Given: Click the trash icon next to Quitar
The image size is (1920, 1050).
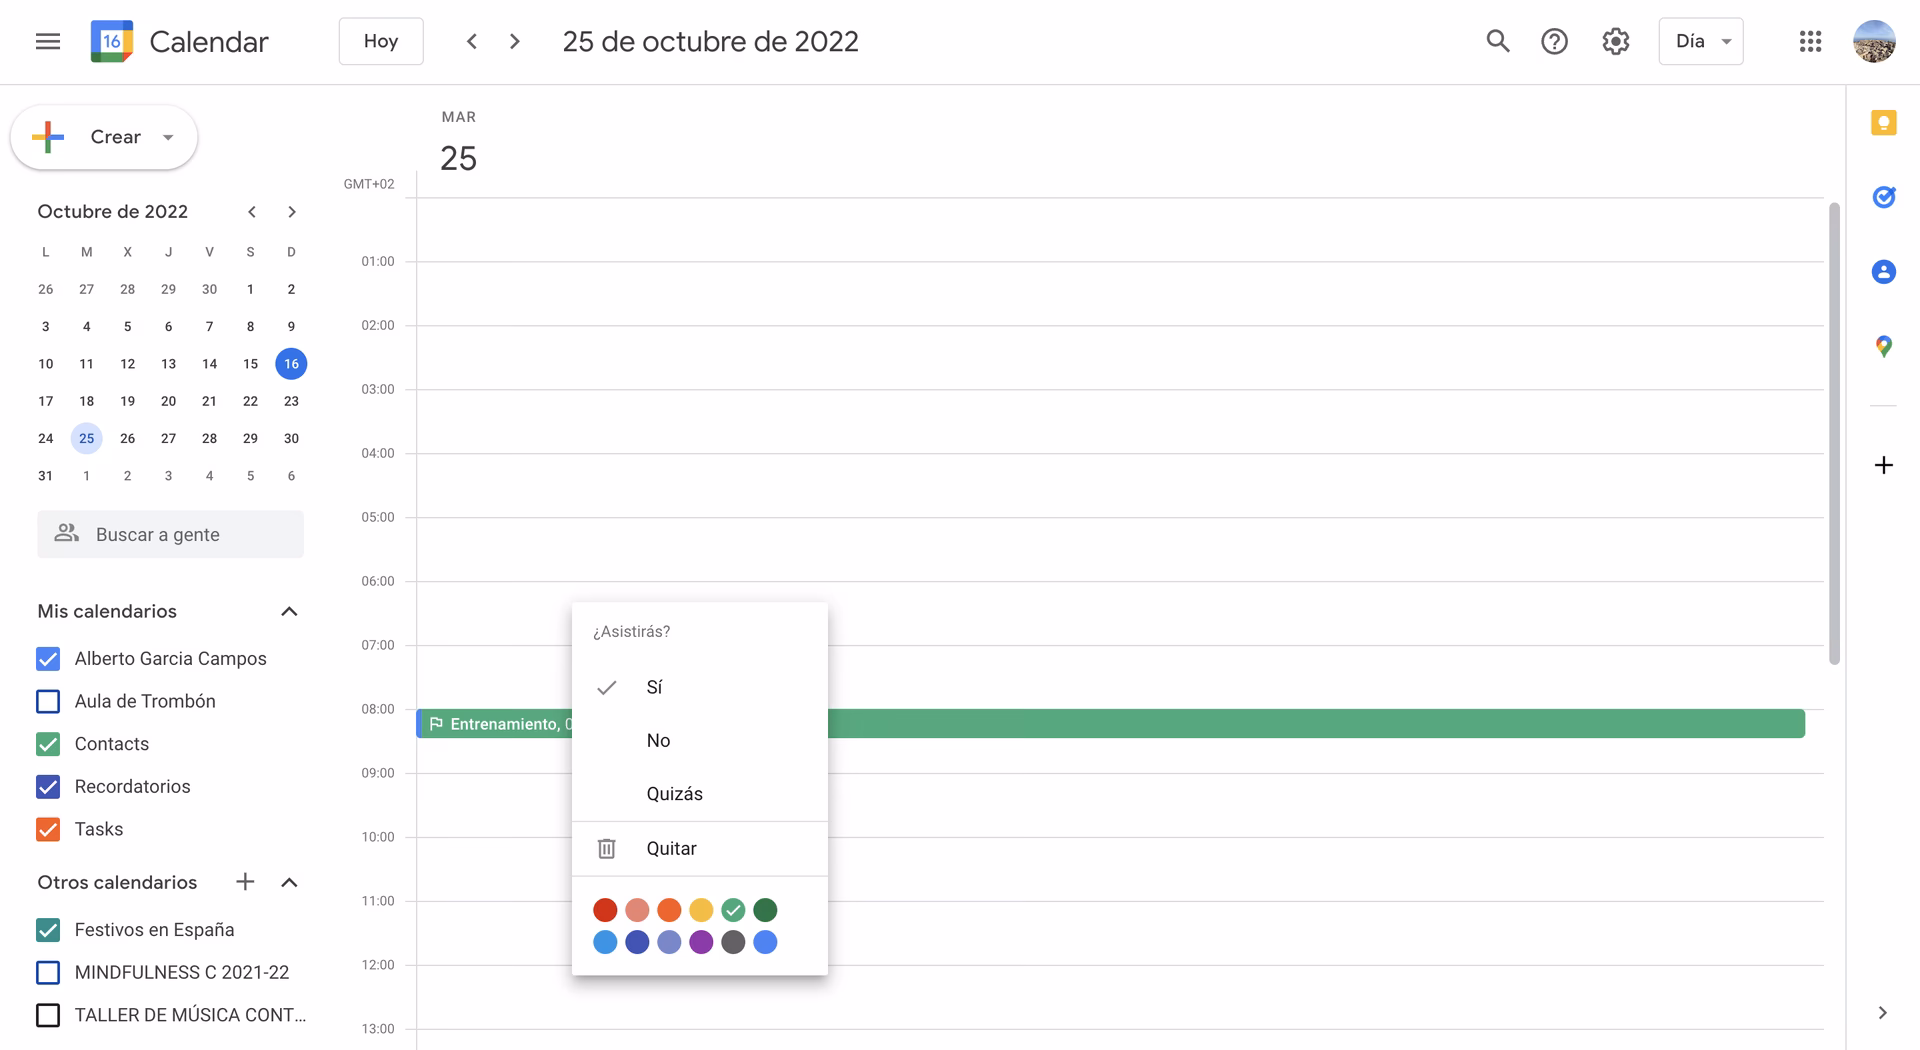Looking at the screenshot, I should (606, 848).
